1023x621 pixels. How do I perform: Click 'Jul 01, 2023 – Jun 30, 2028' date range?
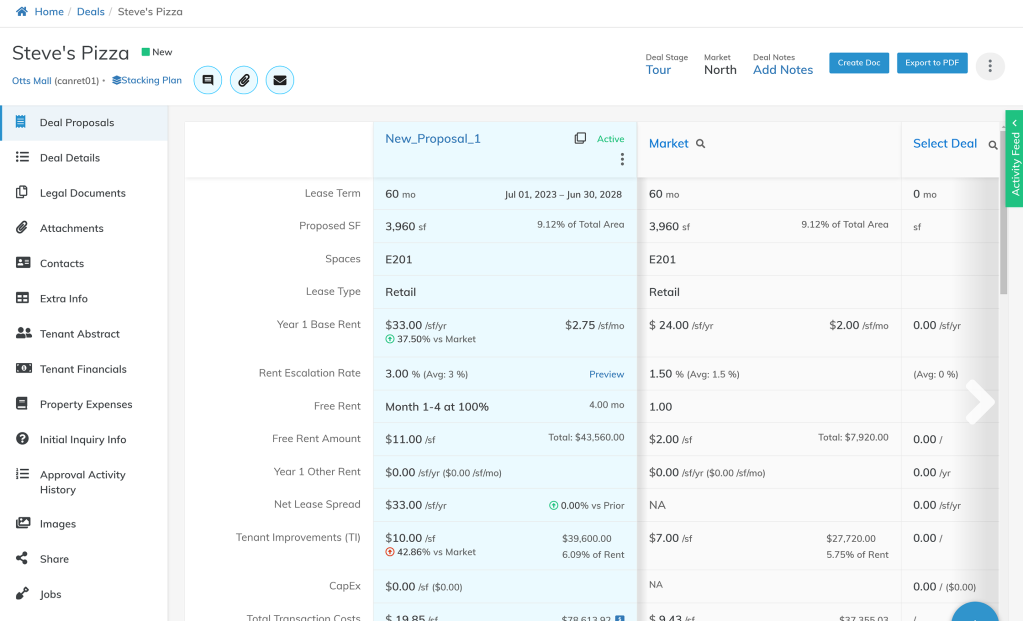click(563, 194)
